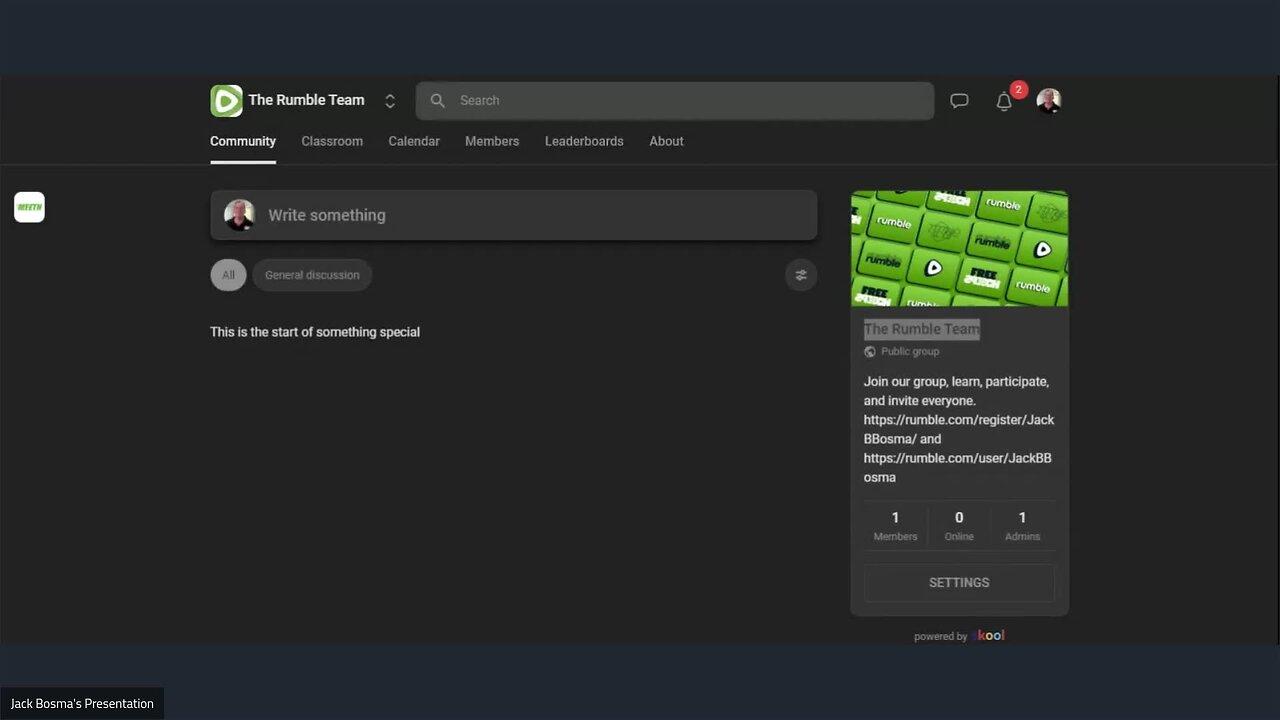Toggle the General discussion category filter

click(312, 274)
